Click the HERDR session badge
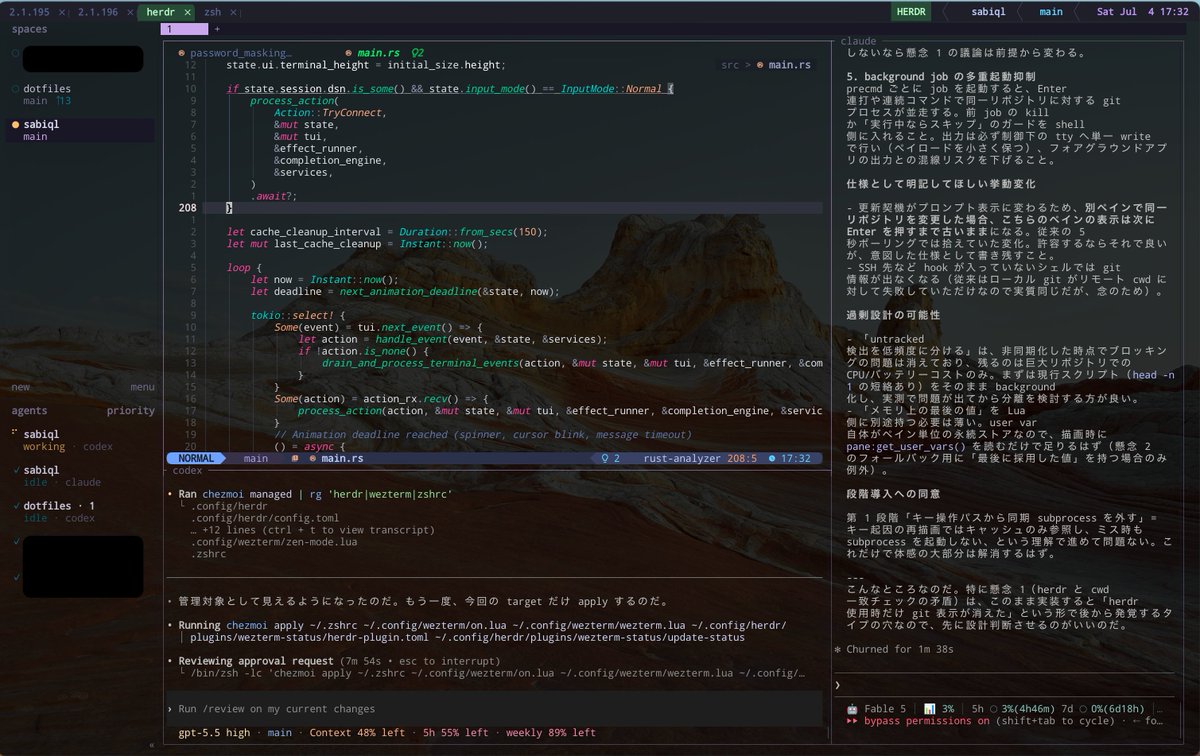Image resolution: width=1200 pixels, height=756 pixels. 911,12
